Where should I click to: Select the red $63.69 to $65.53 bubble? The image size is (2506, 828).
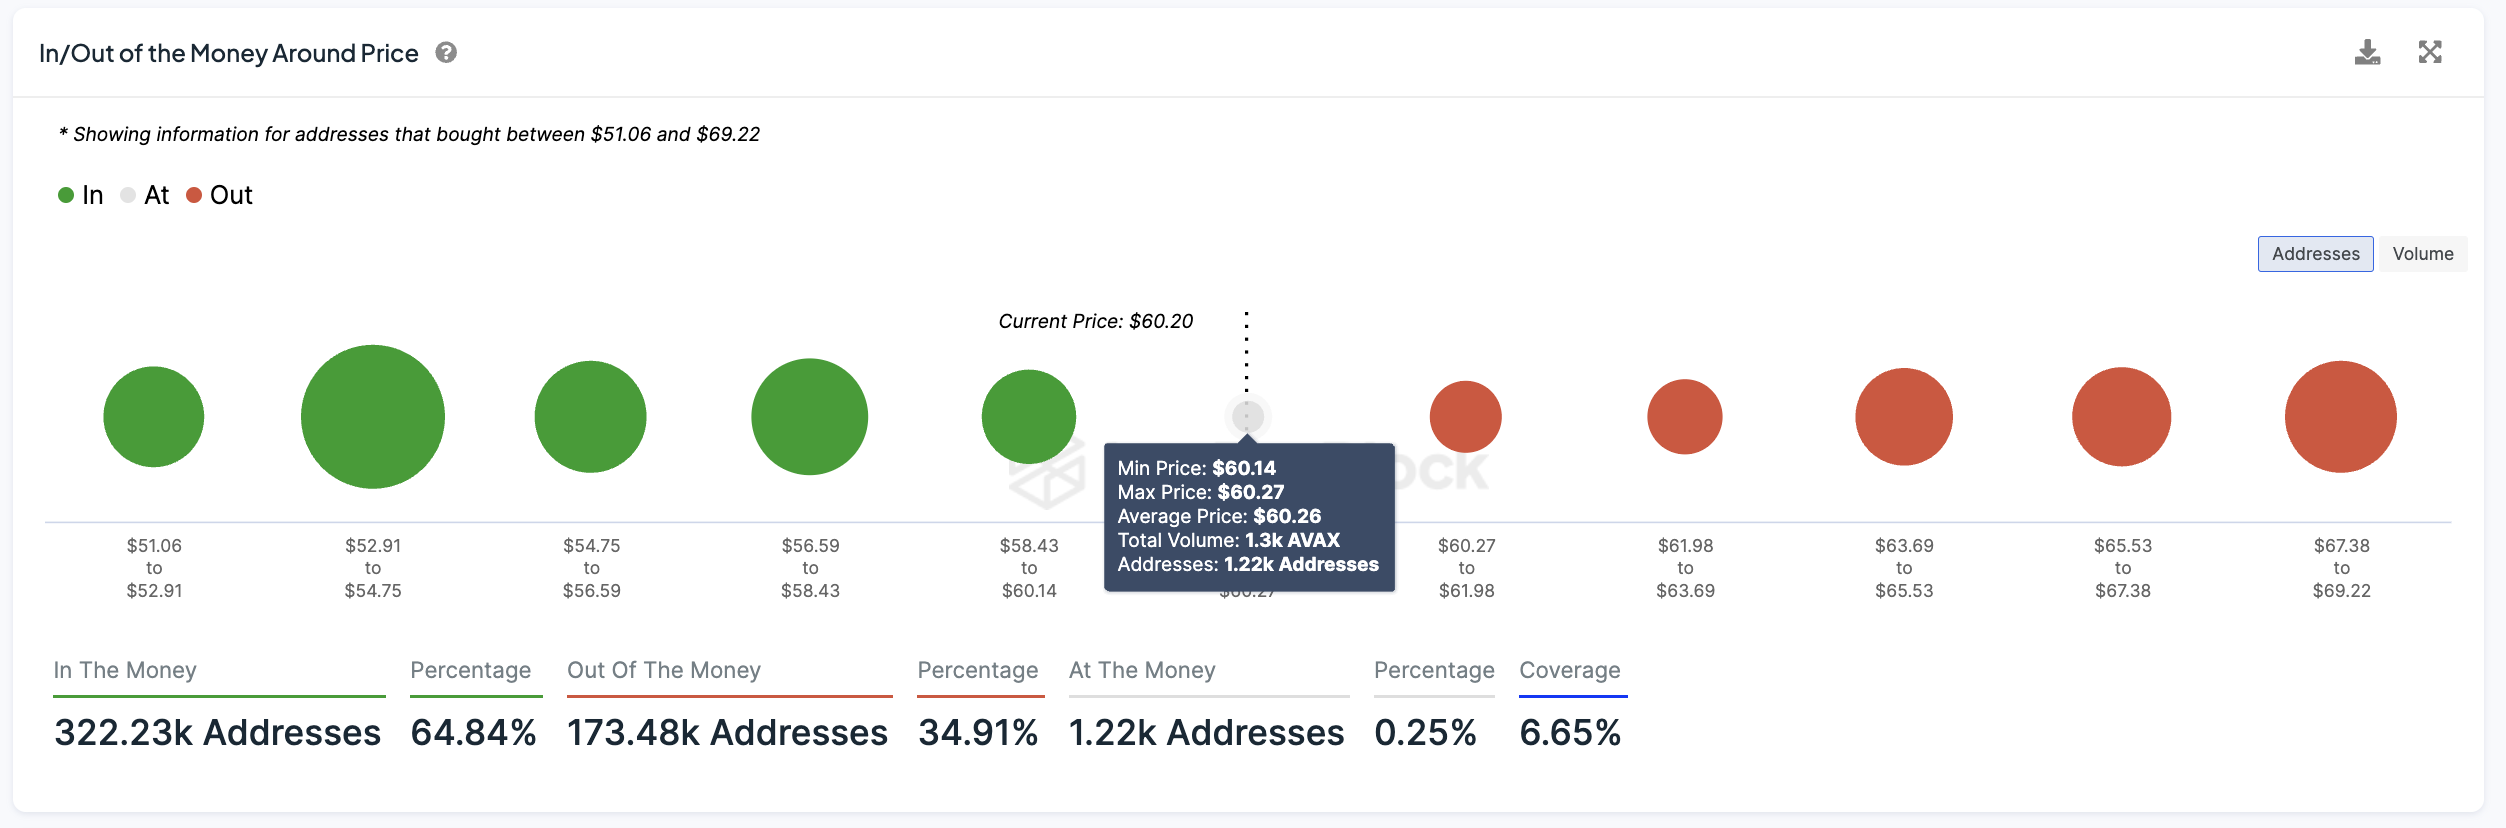pyautogui.click(x=1904, y=417)
